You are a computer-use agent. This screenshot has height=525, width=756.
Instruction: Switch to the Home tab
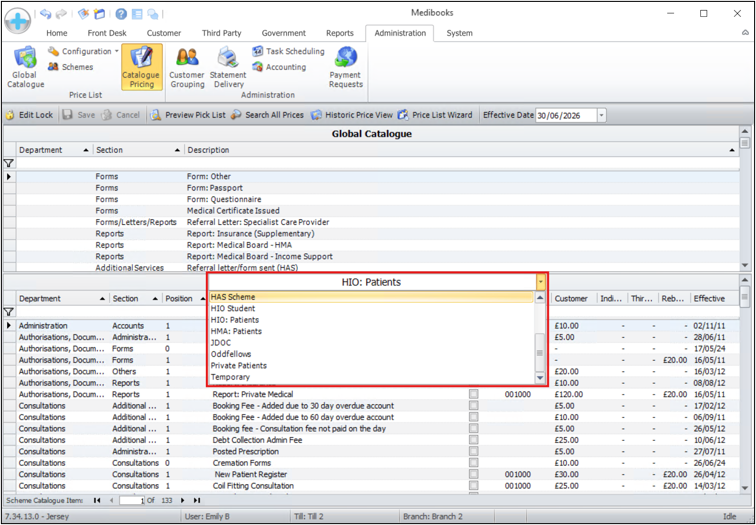pos(56,33)
